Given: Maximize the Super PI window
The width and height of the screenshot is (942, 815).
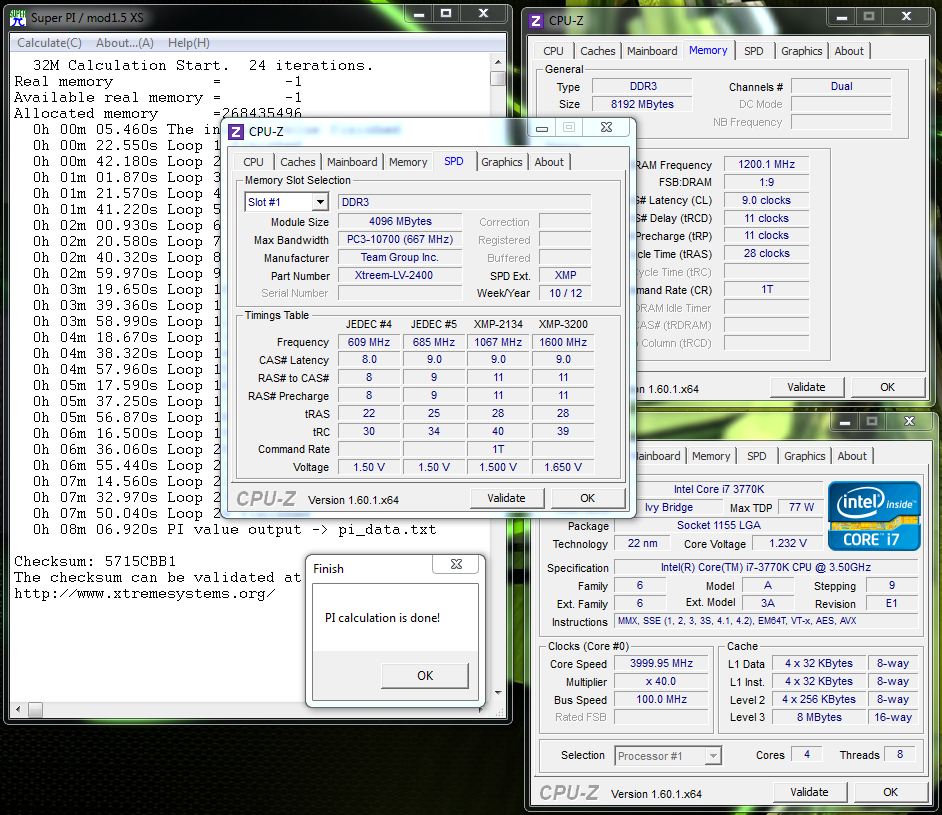Looking at the screenshot, I should pos(446,14).
